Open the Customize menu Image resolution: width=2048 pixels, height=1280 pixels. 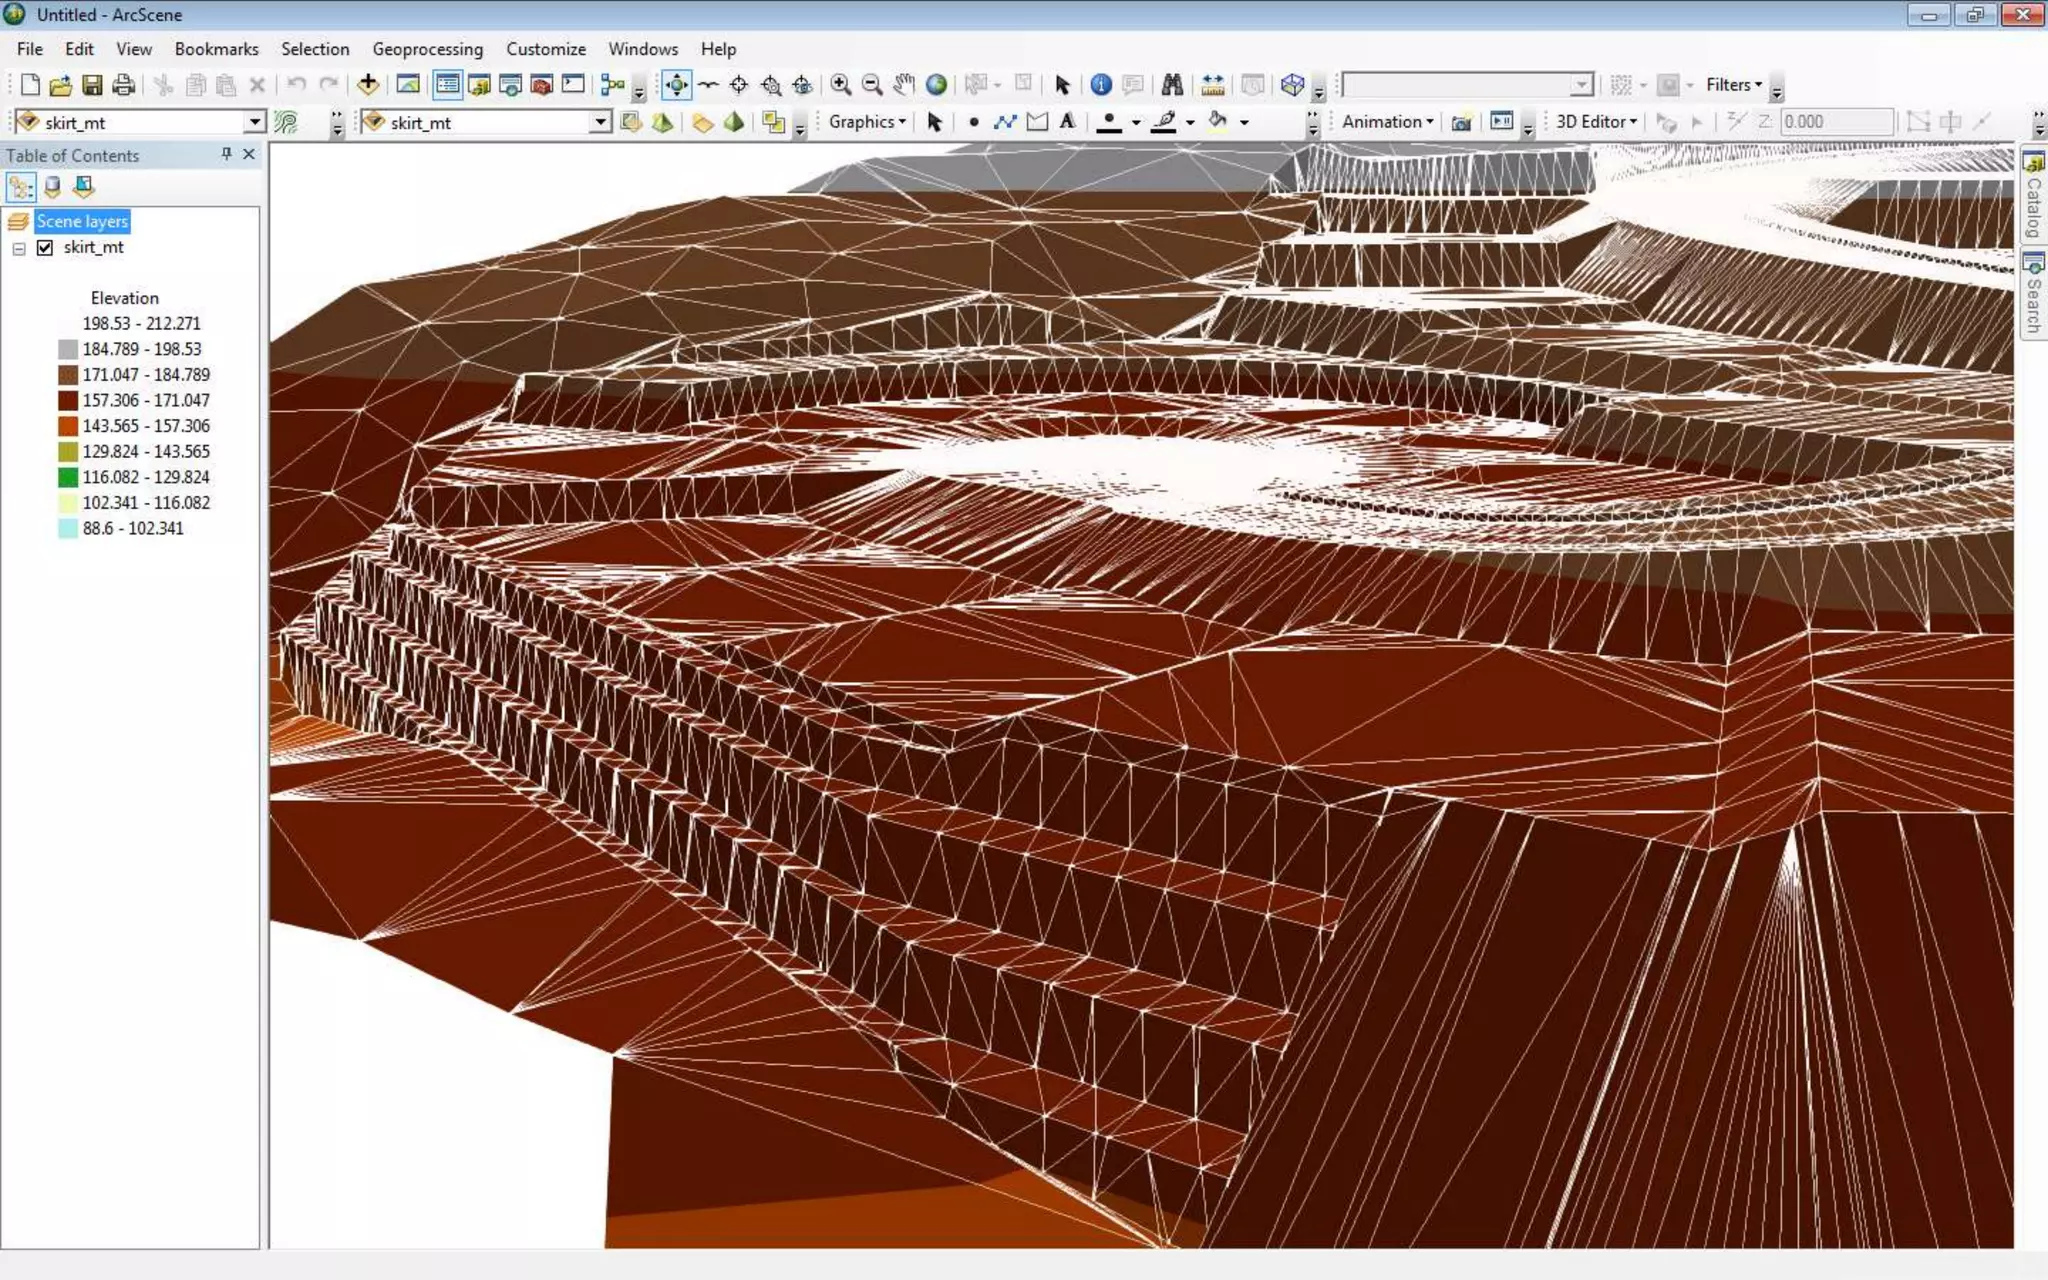pos(545,49)
